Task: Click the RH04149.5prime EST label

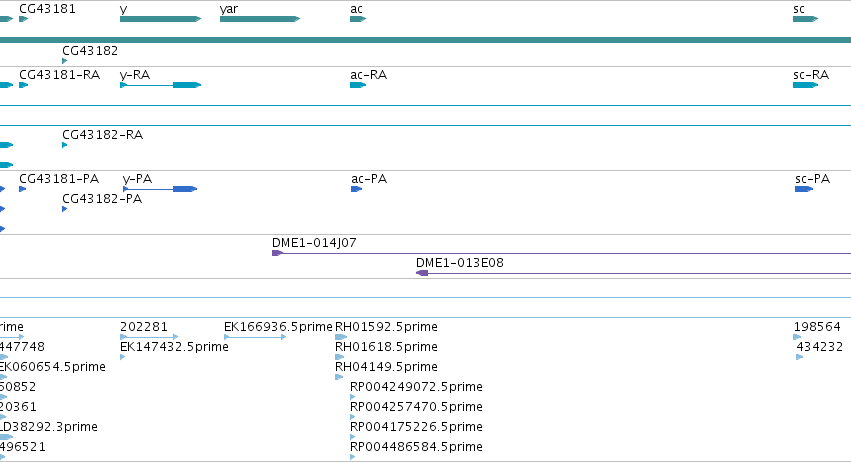Action: click(386, 366)
